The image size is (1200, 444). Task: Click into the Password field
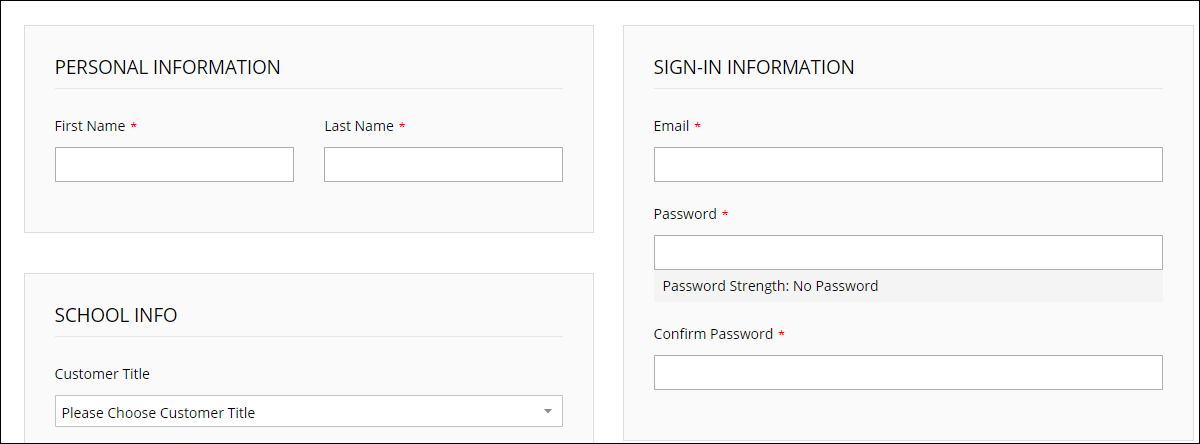click(x=908, y=253)
